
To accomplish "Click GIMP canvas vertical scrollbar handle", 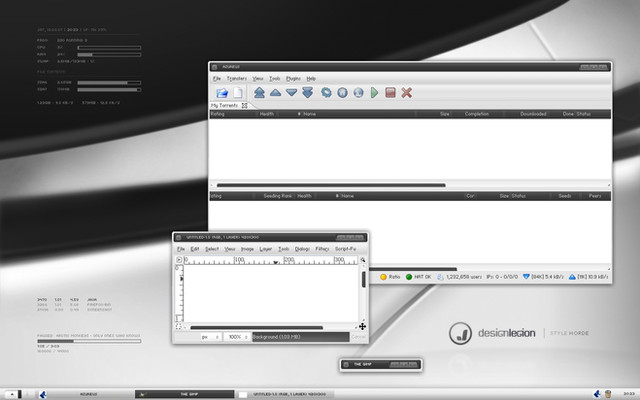I will (x=363, y=280).
